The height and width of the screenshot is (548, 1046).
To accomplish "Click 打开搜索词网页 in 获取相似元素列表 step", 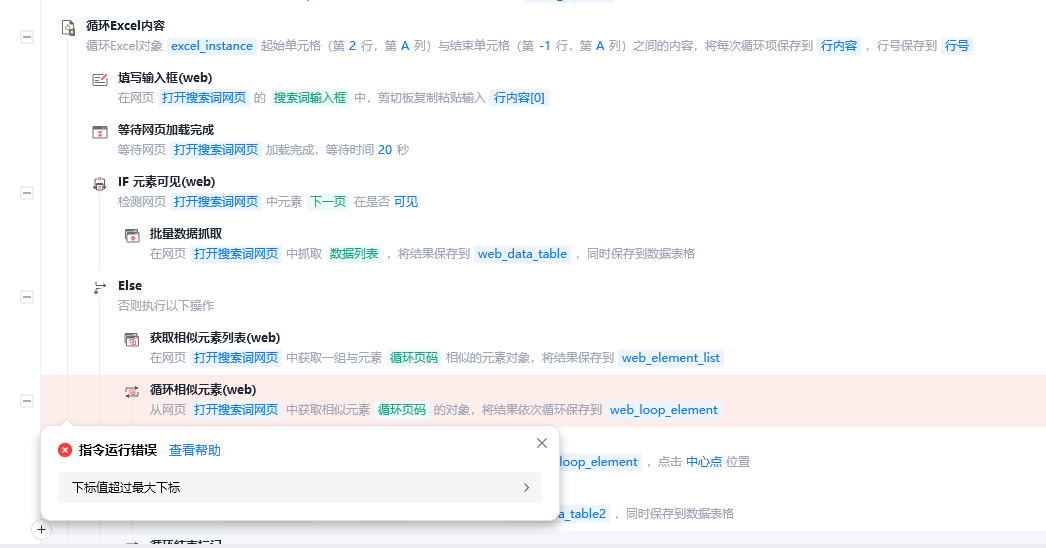I will tap(235, 358).
